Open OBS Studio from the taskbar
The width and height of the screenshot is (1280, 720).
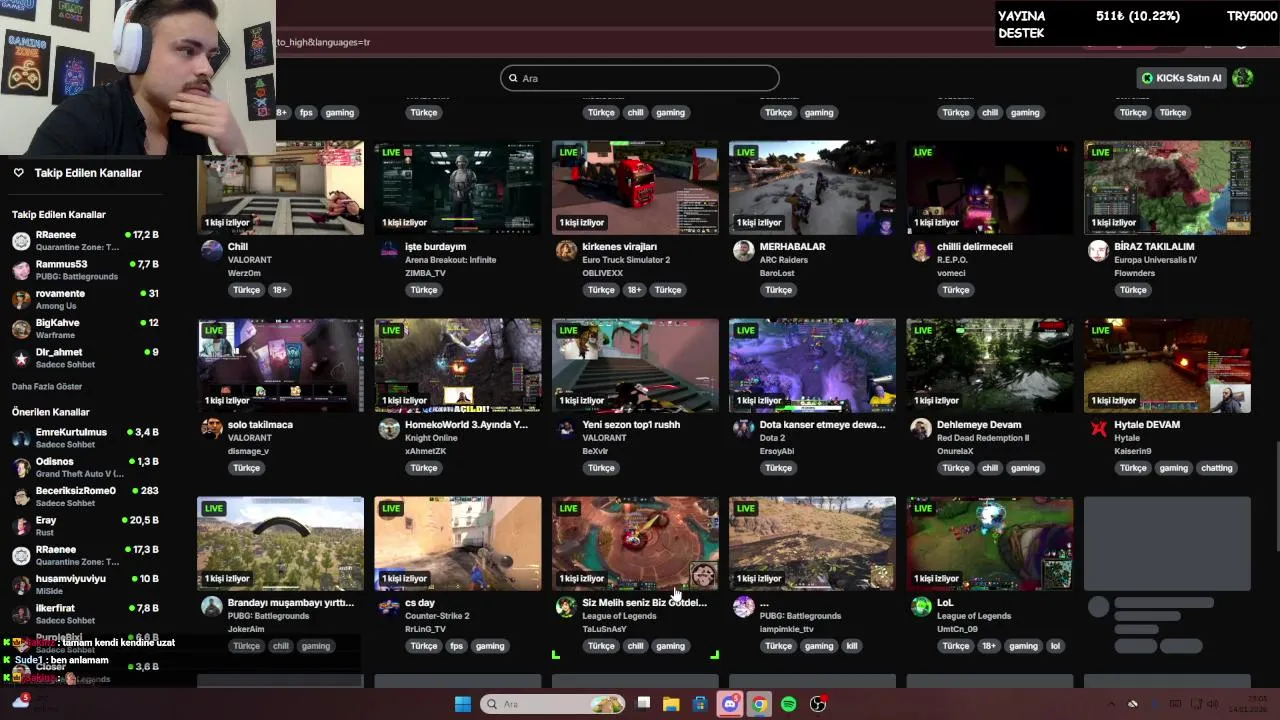coord(818,704)
